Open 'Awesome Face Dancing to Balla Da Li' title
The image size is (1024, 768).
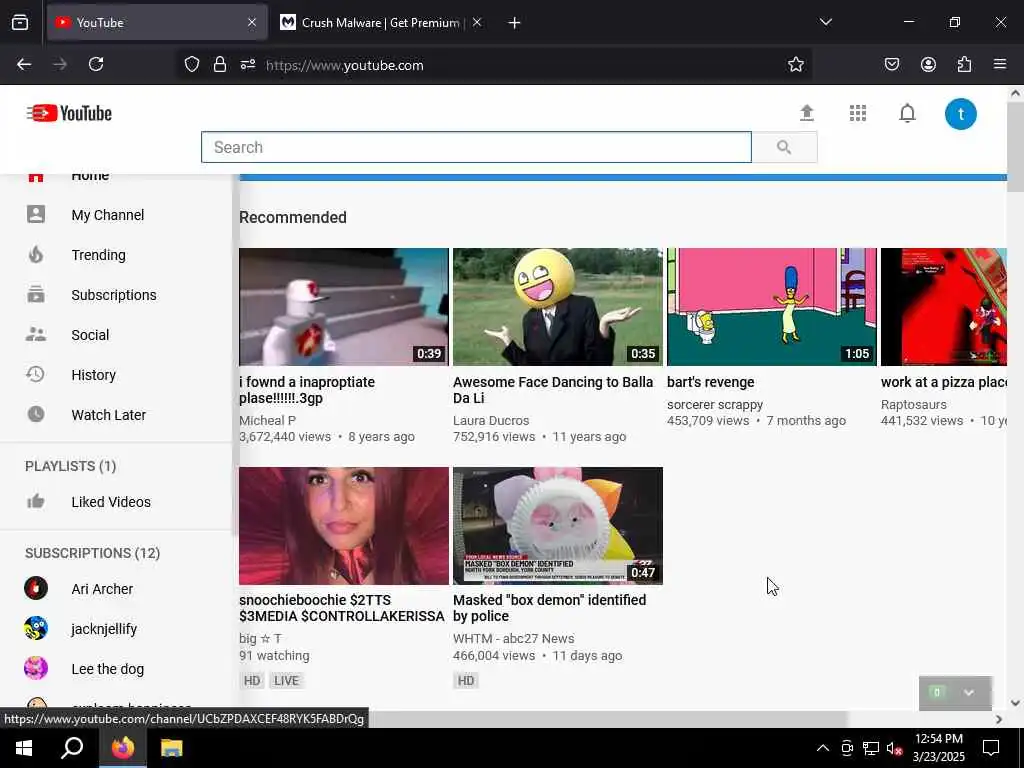click(553, 390)
